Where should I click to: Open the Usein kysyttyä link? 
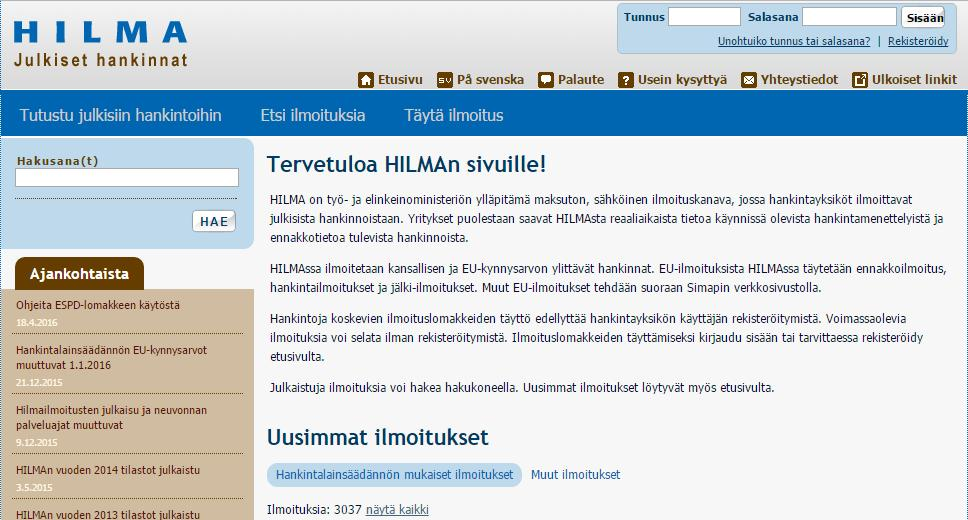pyautogui.click(x=682, y=80)
